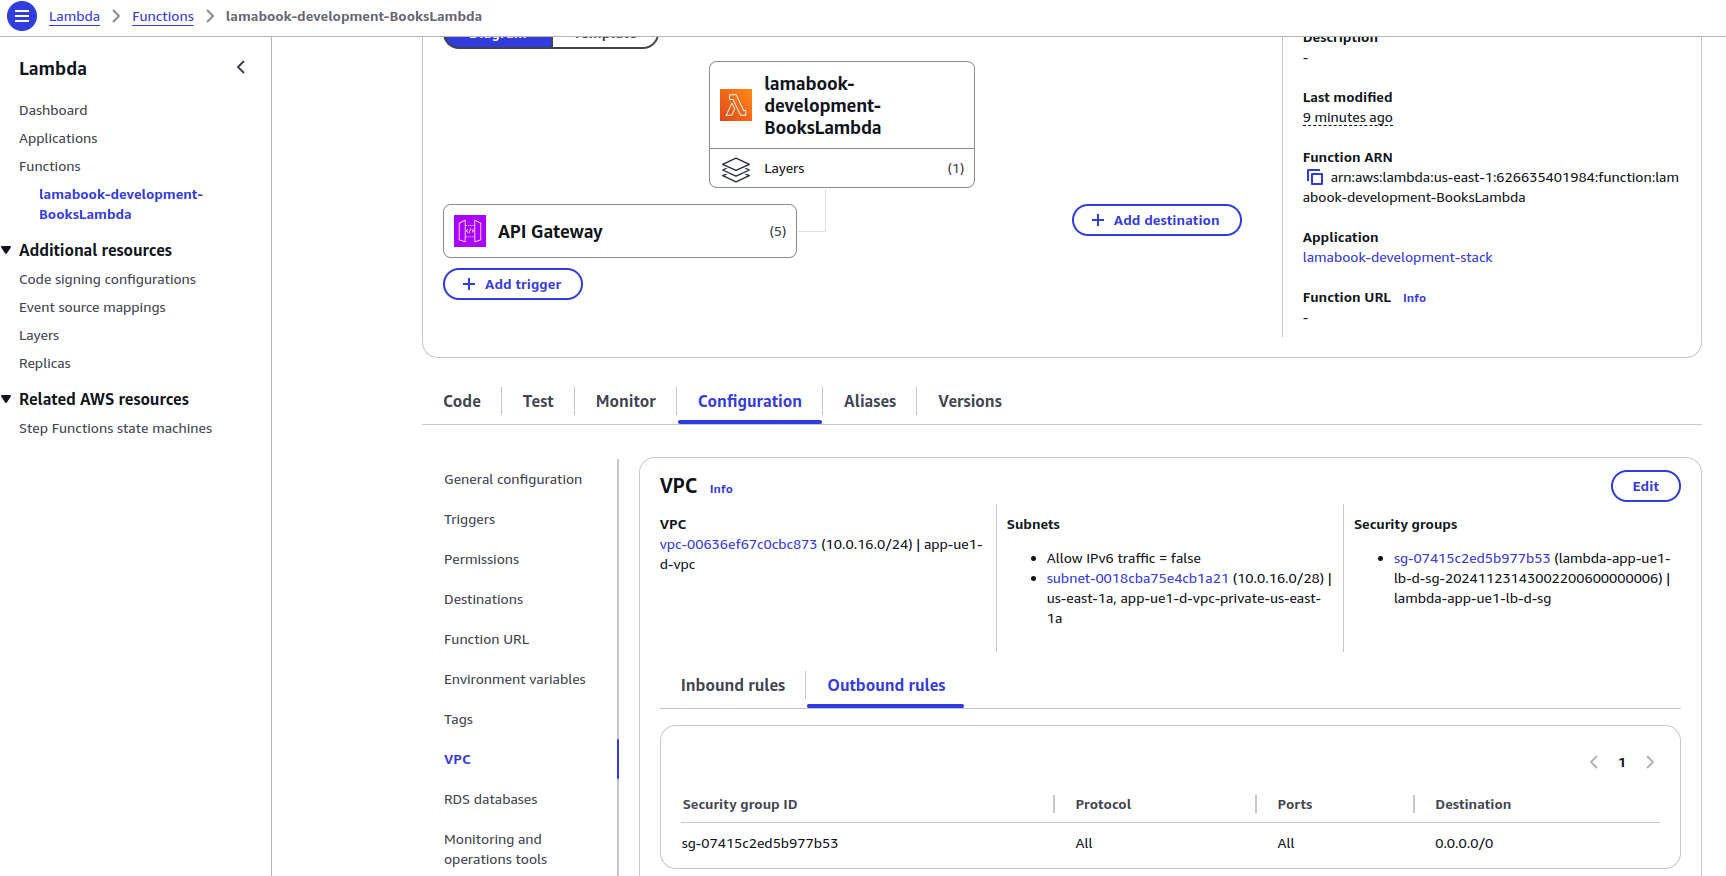
Task: Click the Layers stack icon
Action: (736, 169)
